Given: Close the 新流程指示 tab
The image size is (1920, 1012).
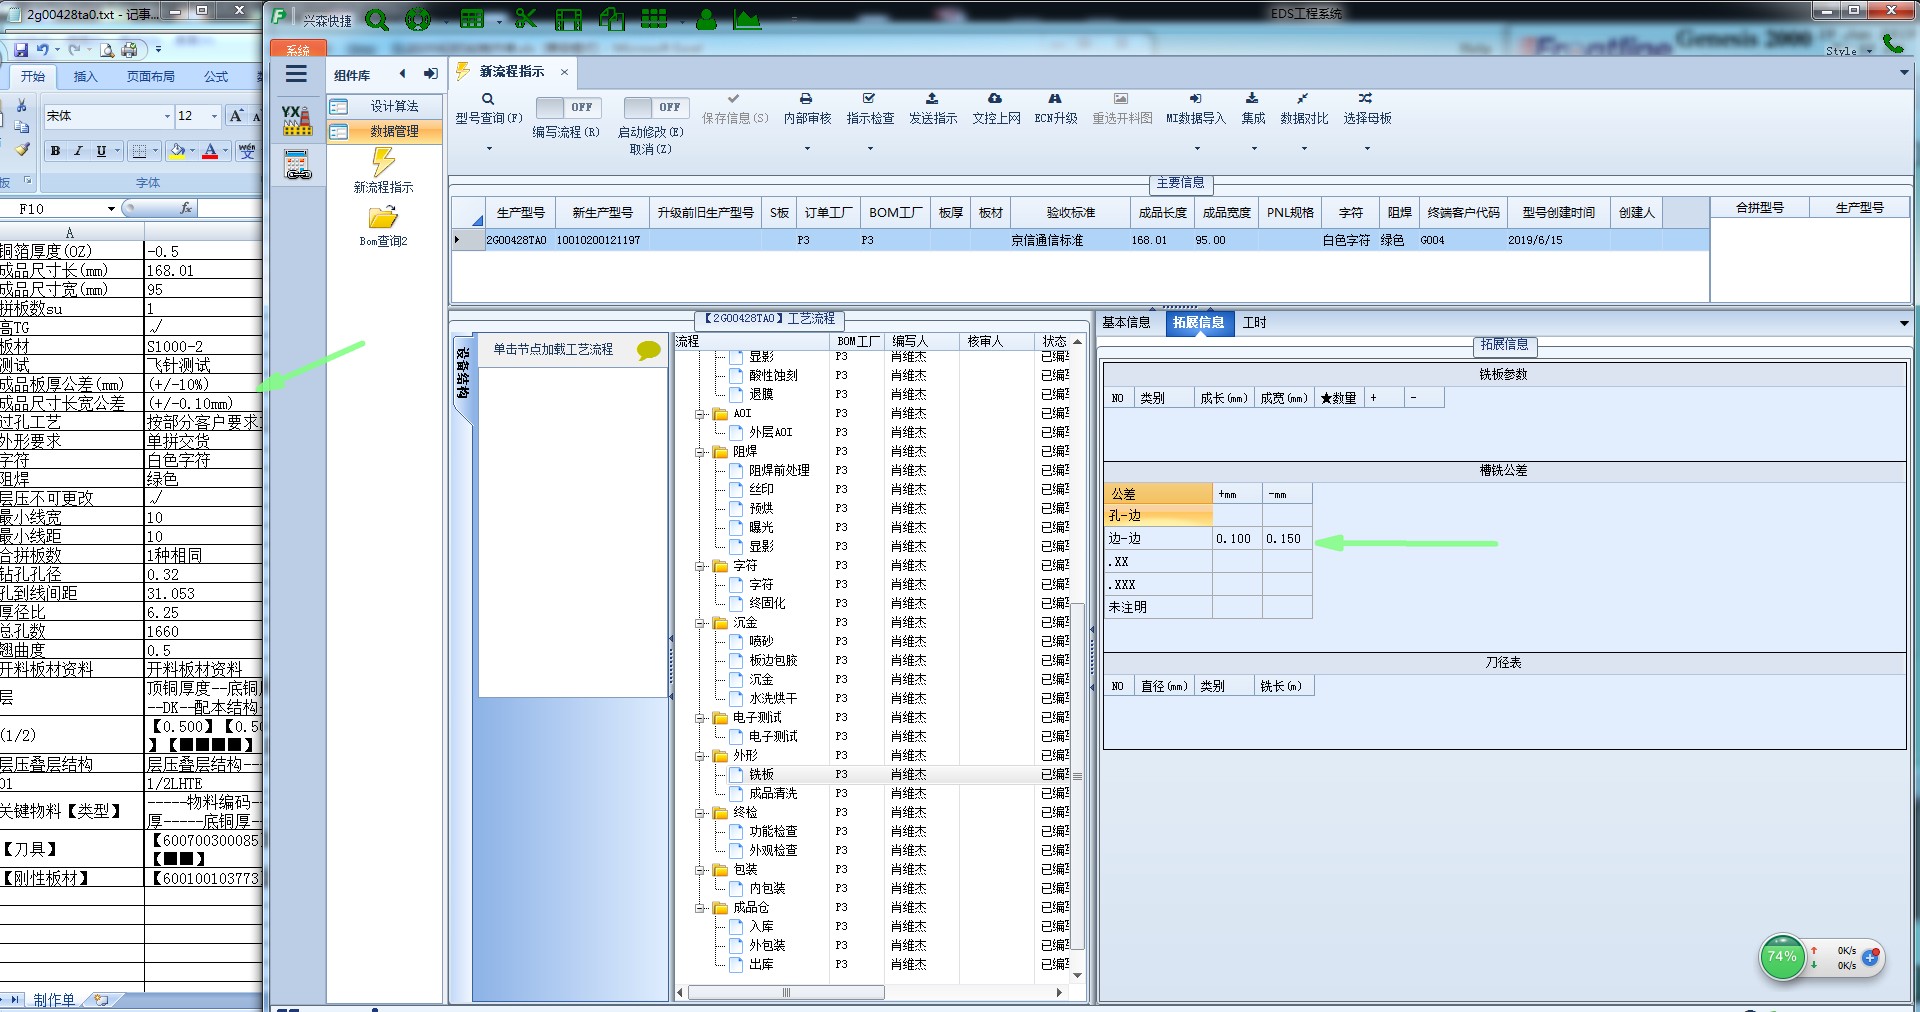Looking at the screenshot, I should [564, 72].
